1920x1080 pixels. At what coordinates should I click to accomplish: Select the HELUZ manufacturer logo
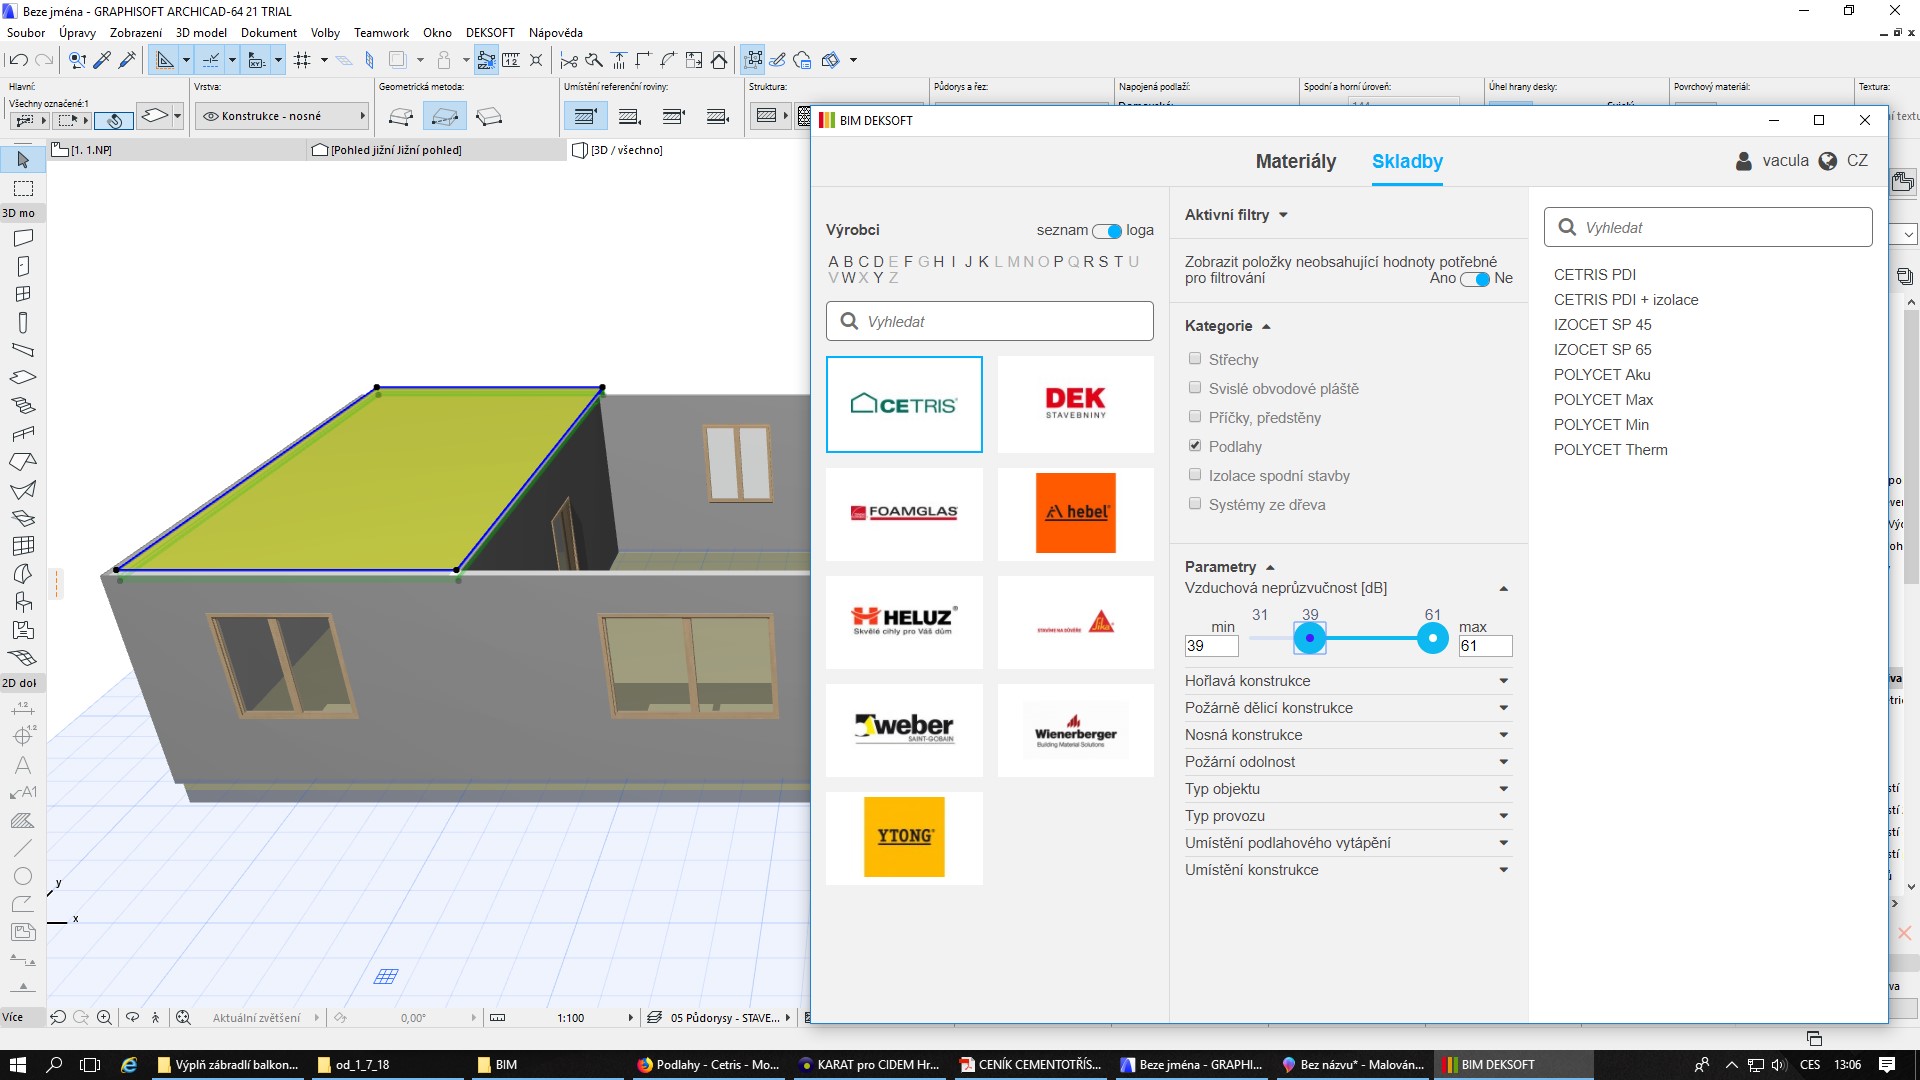coord(904,621)
